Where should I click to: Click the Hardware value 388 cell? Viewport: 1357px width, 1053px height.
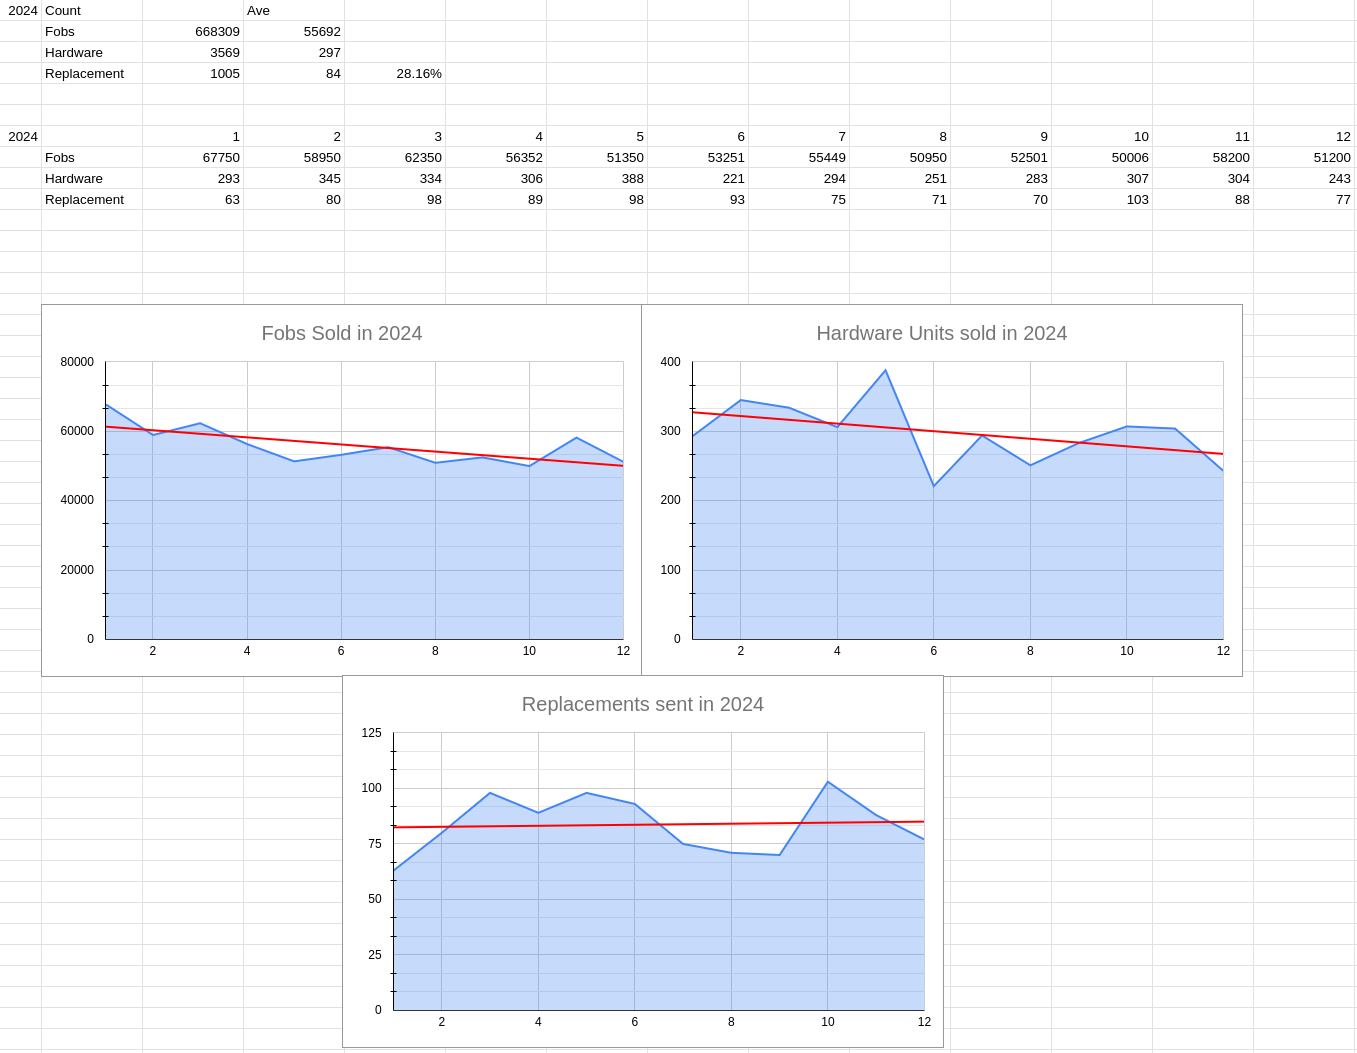597,179
